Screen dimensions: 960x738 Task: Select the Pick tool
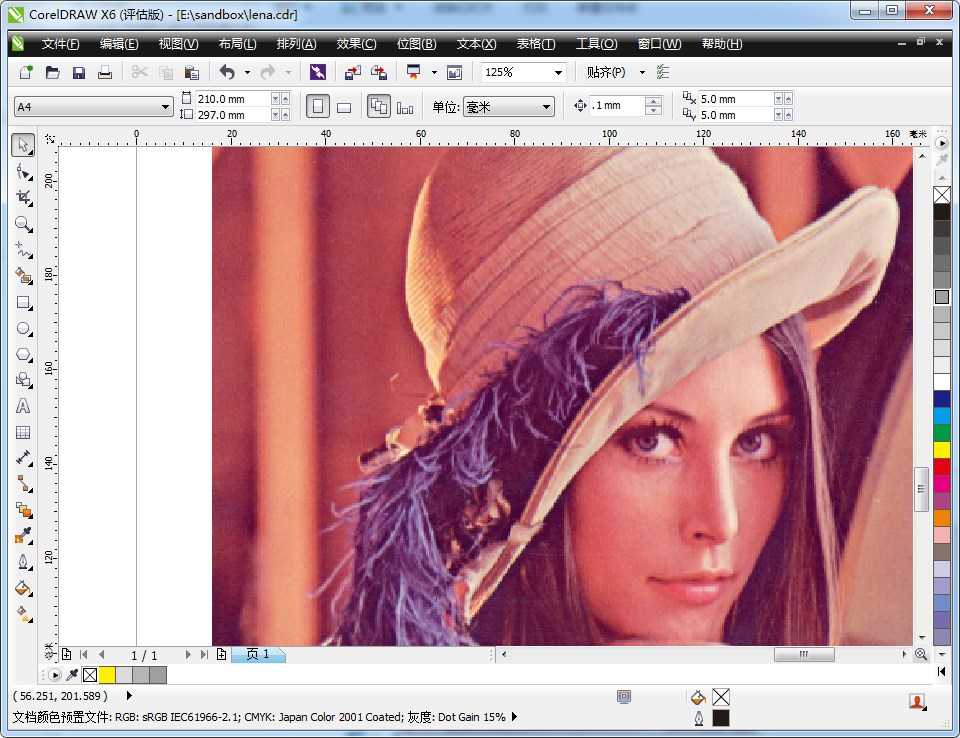point(23,145)
